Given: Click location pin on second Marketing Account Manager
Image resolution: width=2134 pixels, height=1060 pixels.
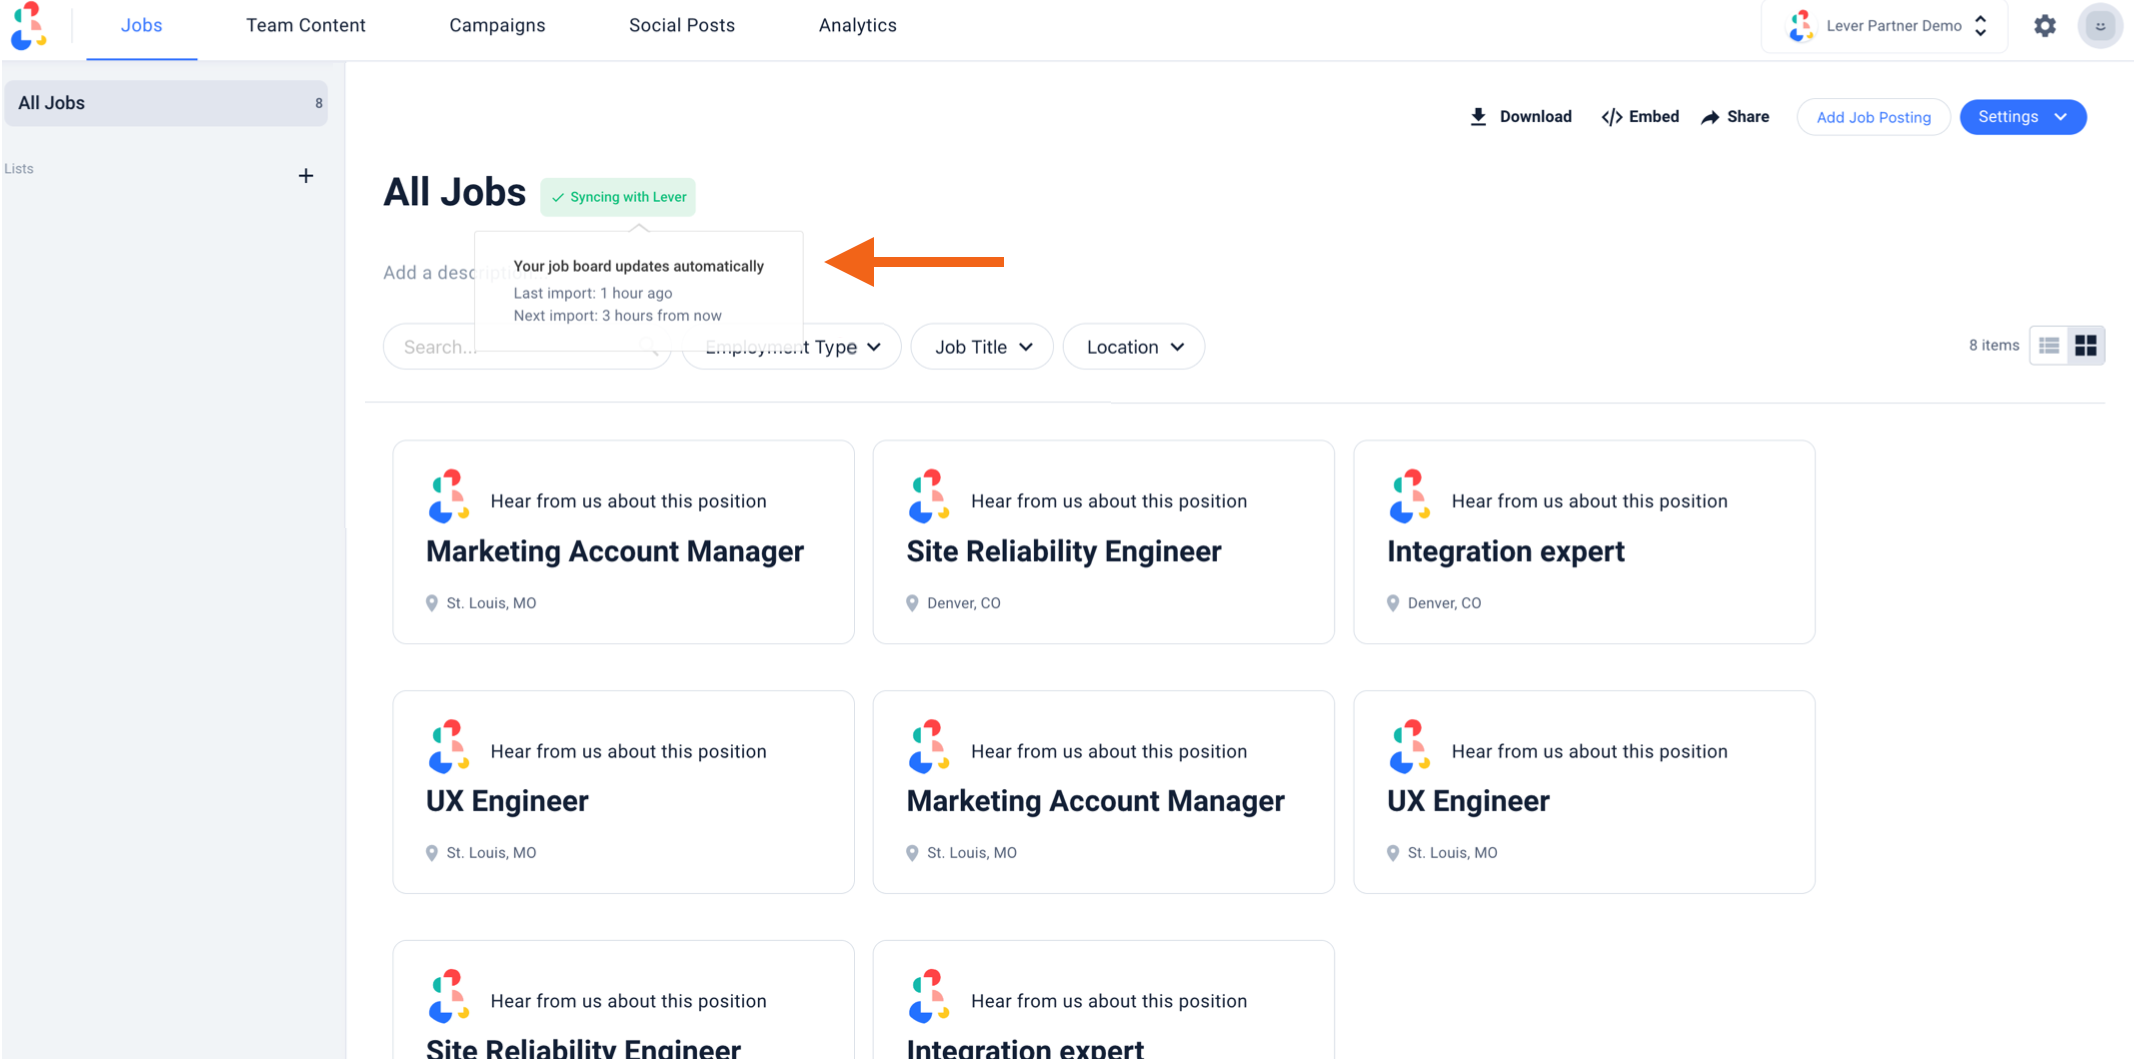Looking at the screenshot, I should pyautogui.click(x=912, y=853).
